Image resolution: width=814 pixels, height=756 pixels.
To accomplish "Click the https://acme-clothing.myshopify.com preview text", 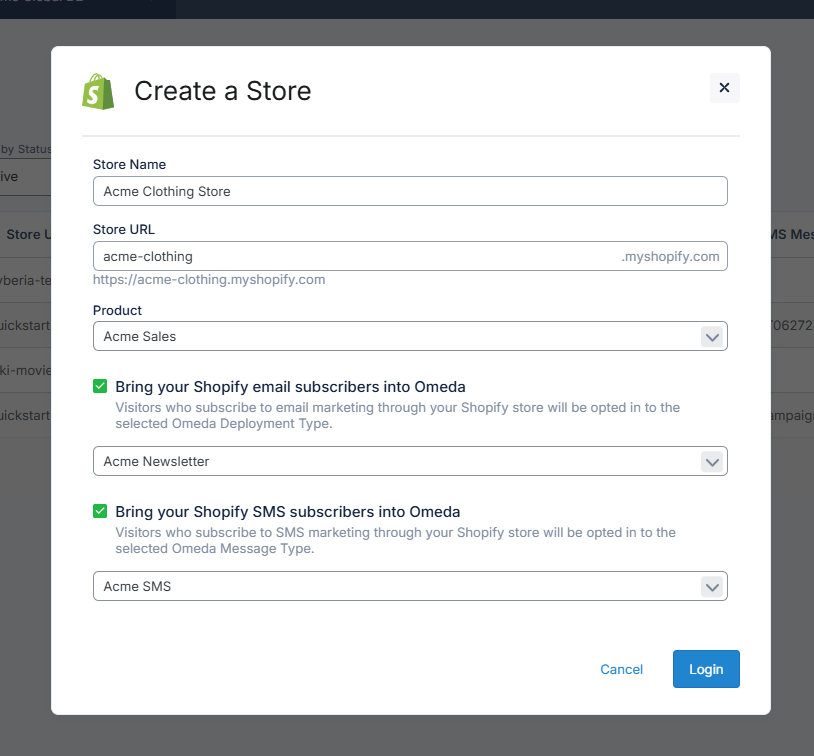I will point(209,280).
